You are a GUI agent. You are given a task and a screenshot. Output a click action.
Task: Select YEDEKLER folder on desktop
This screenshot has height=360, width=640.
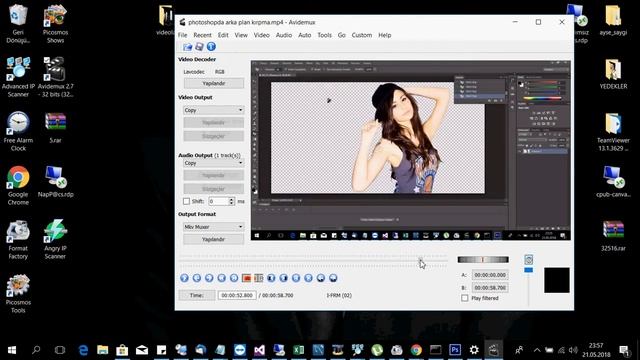click(x=613, y=74)
